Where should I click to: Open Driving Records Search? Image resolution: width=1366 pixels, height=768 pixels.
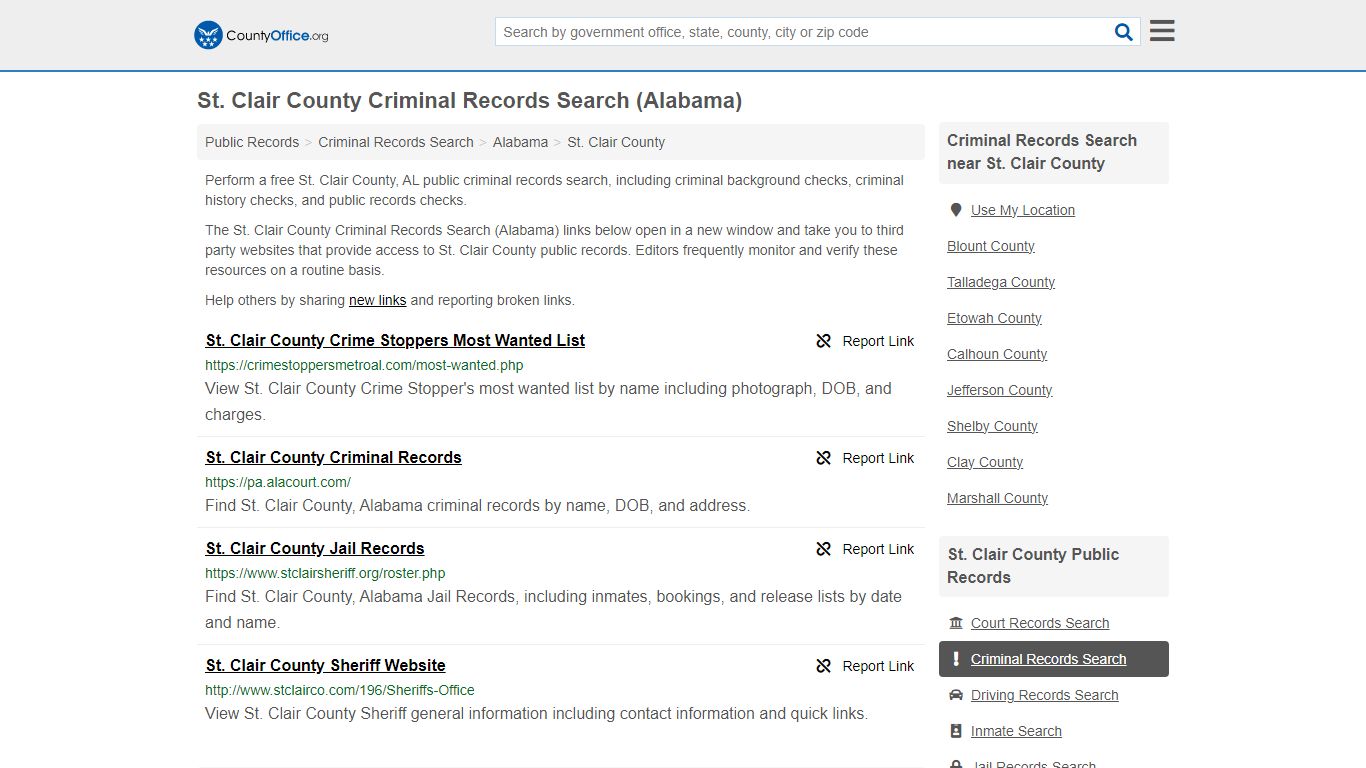click(1045, 695)
